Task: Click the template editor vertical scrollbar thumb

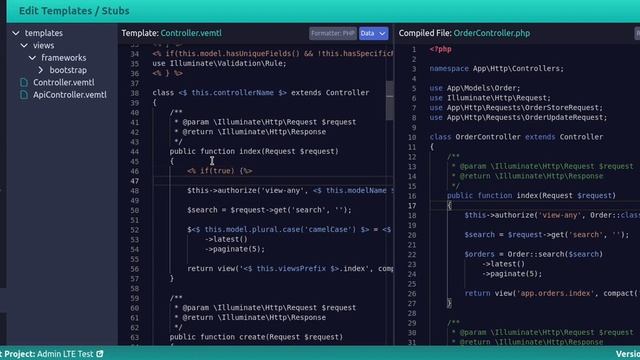Action: [x=390, y=100]
